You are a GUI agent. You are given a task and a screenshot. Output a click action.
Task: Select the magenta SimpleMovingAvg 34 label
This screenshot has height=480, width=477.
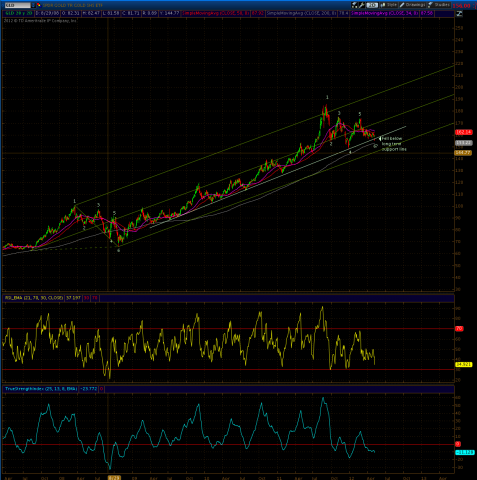pos(384,13)
